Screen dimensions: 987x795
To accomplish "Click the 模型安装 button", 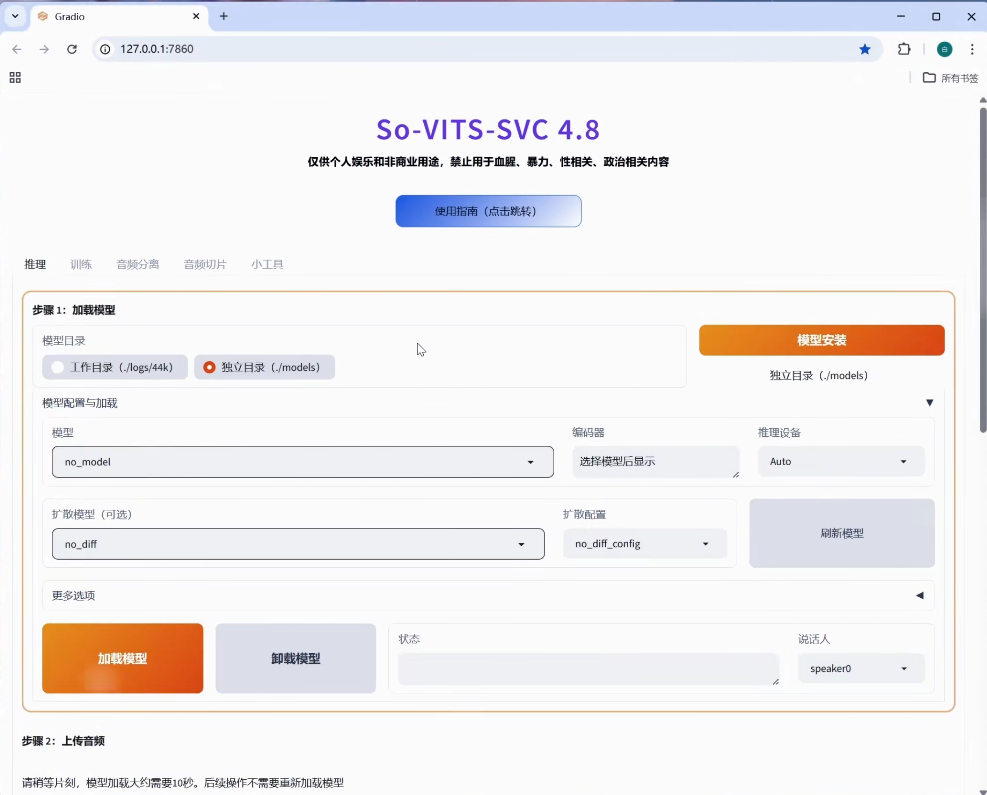I will click(821, 341).
